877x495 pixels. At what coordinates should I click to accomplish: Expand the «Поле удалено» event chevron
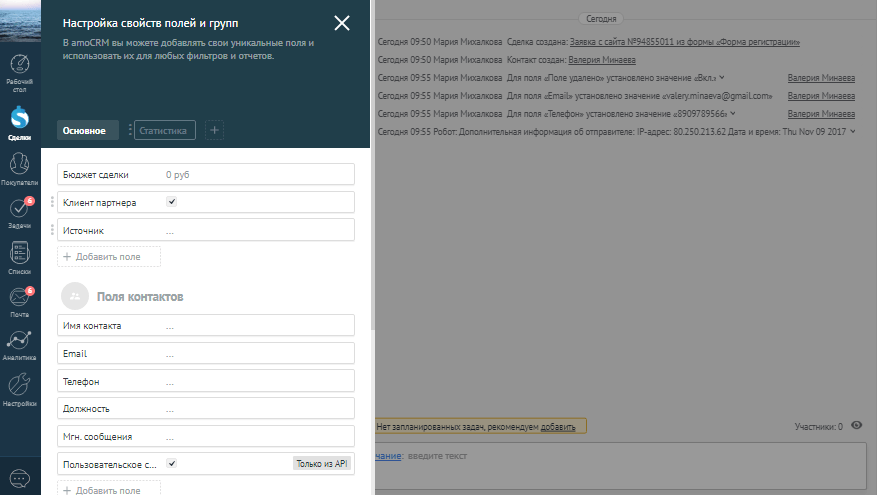point(721,78)
